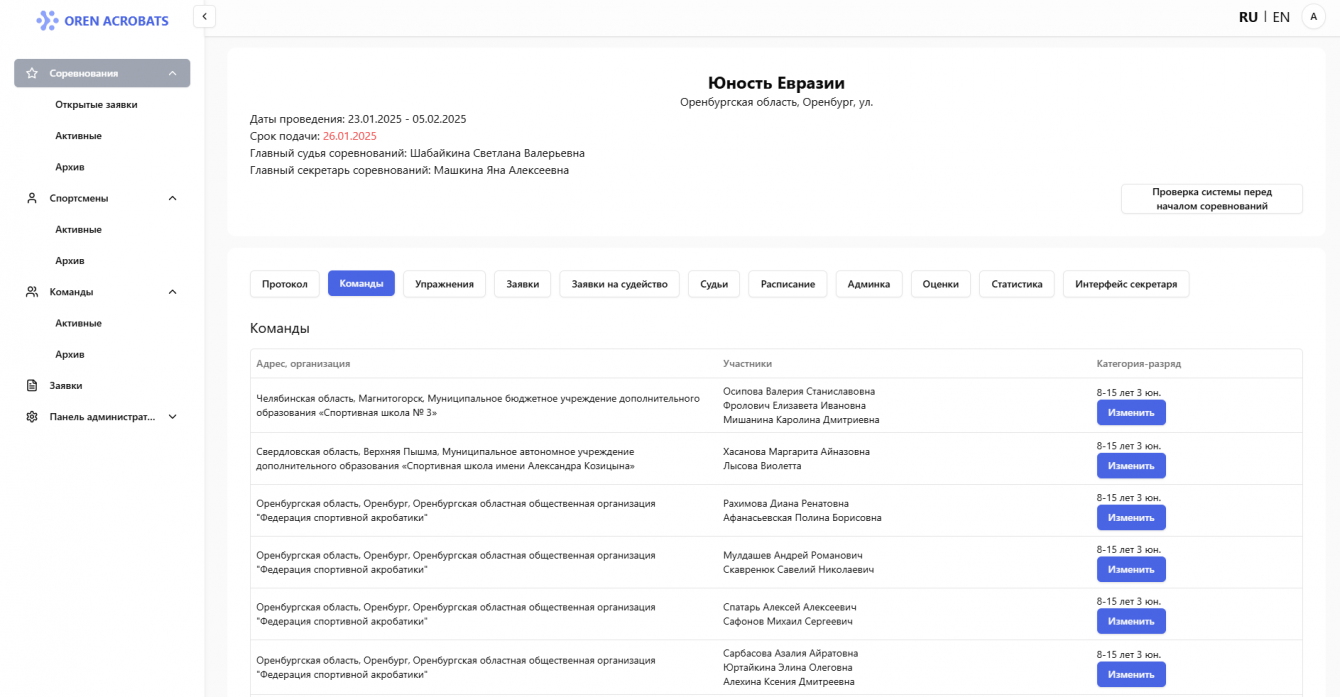This screenshot has height=697, width=1340.
Task: Open Архив under Команды in sidebar
Action: coord(70,354)
